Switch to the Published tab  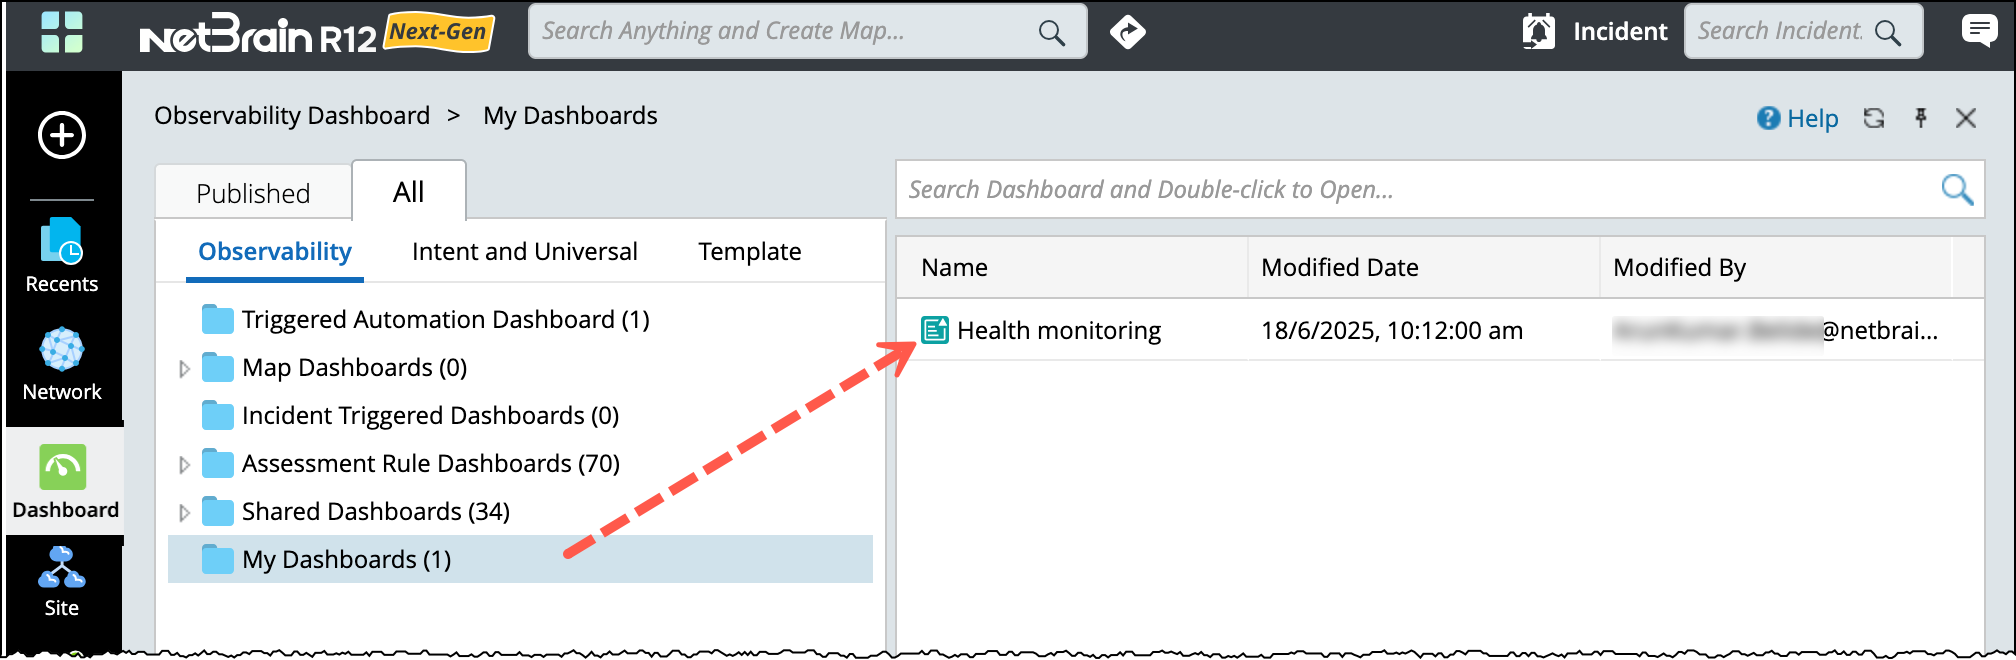pyautogui.click(x=253, y=193)
